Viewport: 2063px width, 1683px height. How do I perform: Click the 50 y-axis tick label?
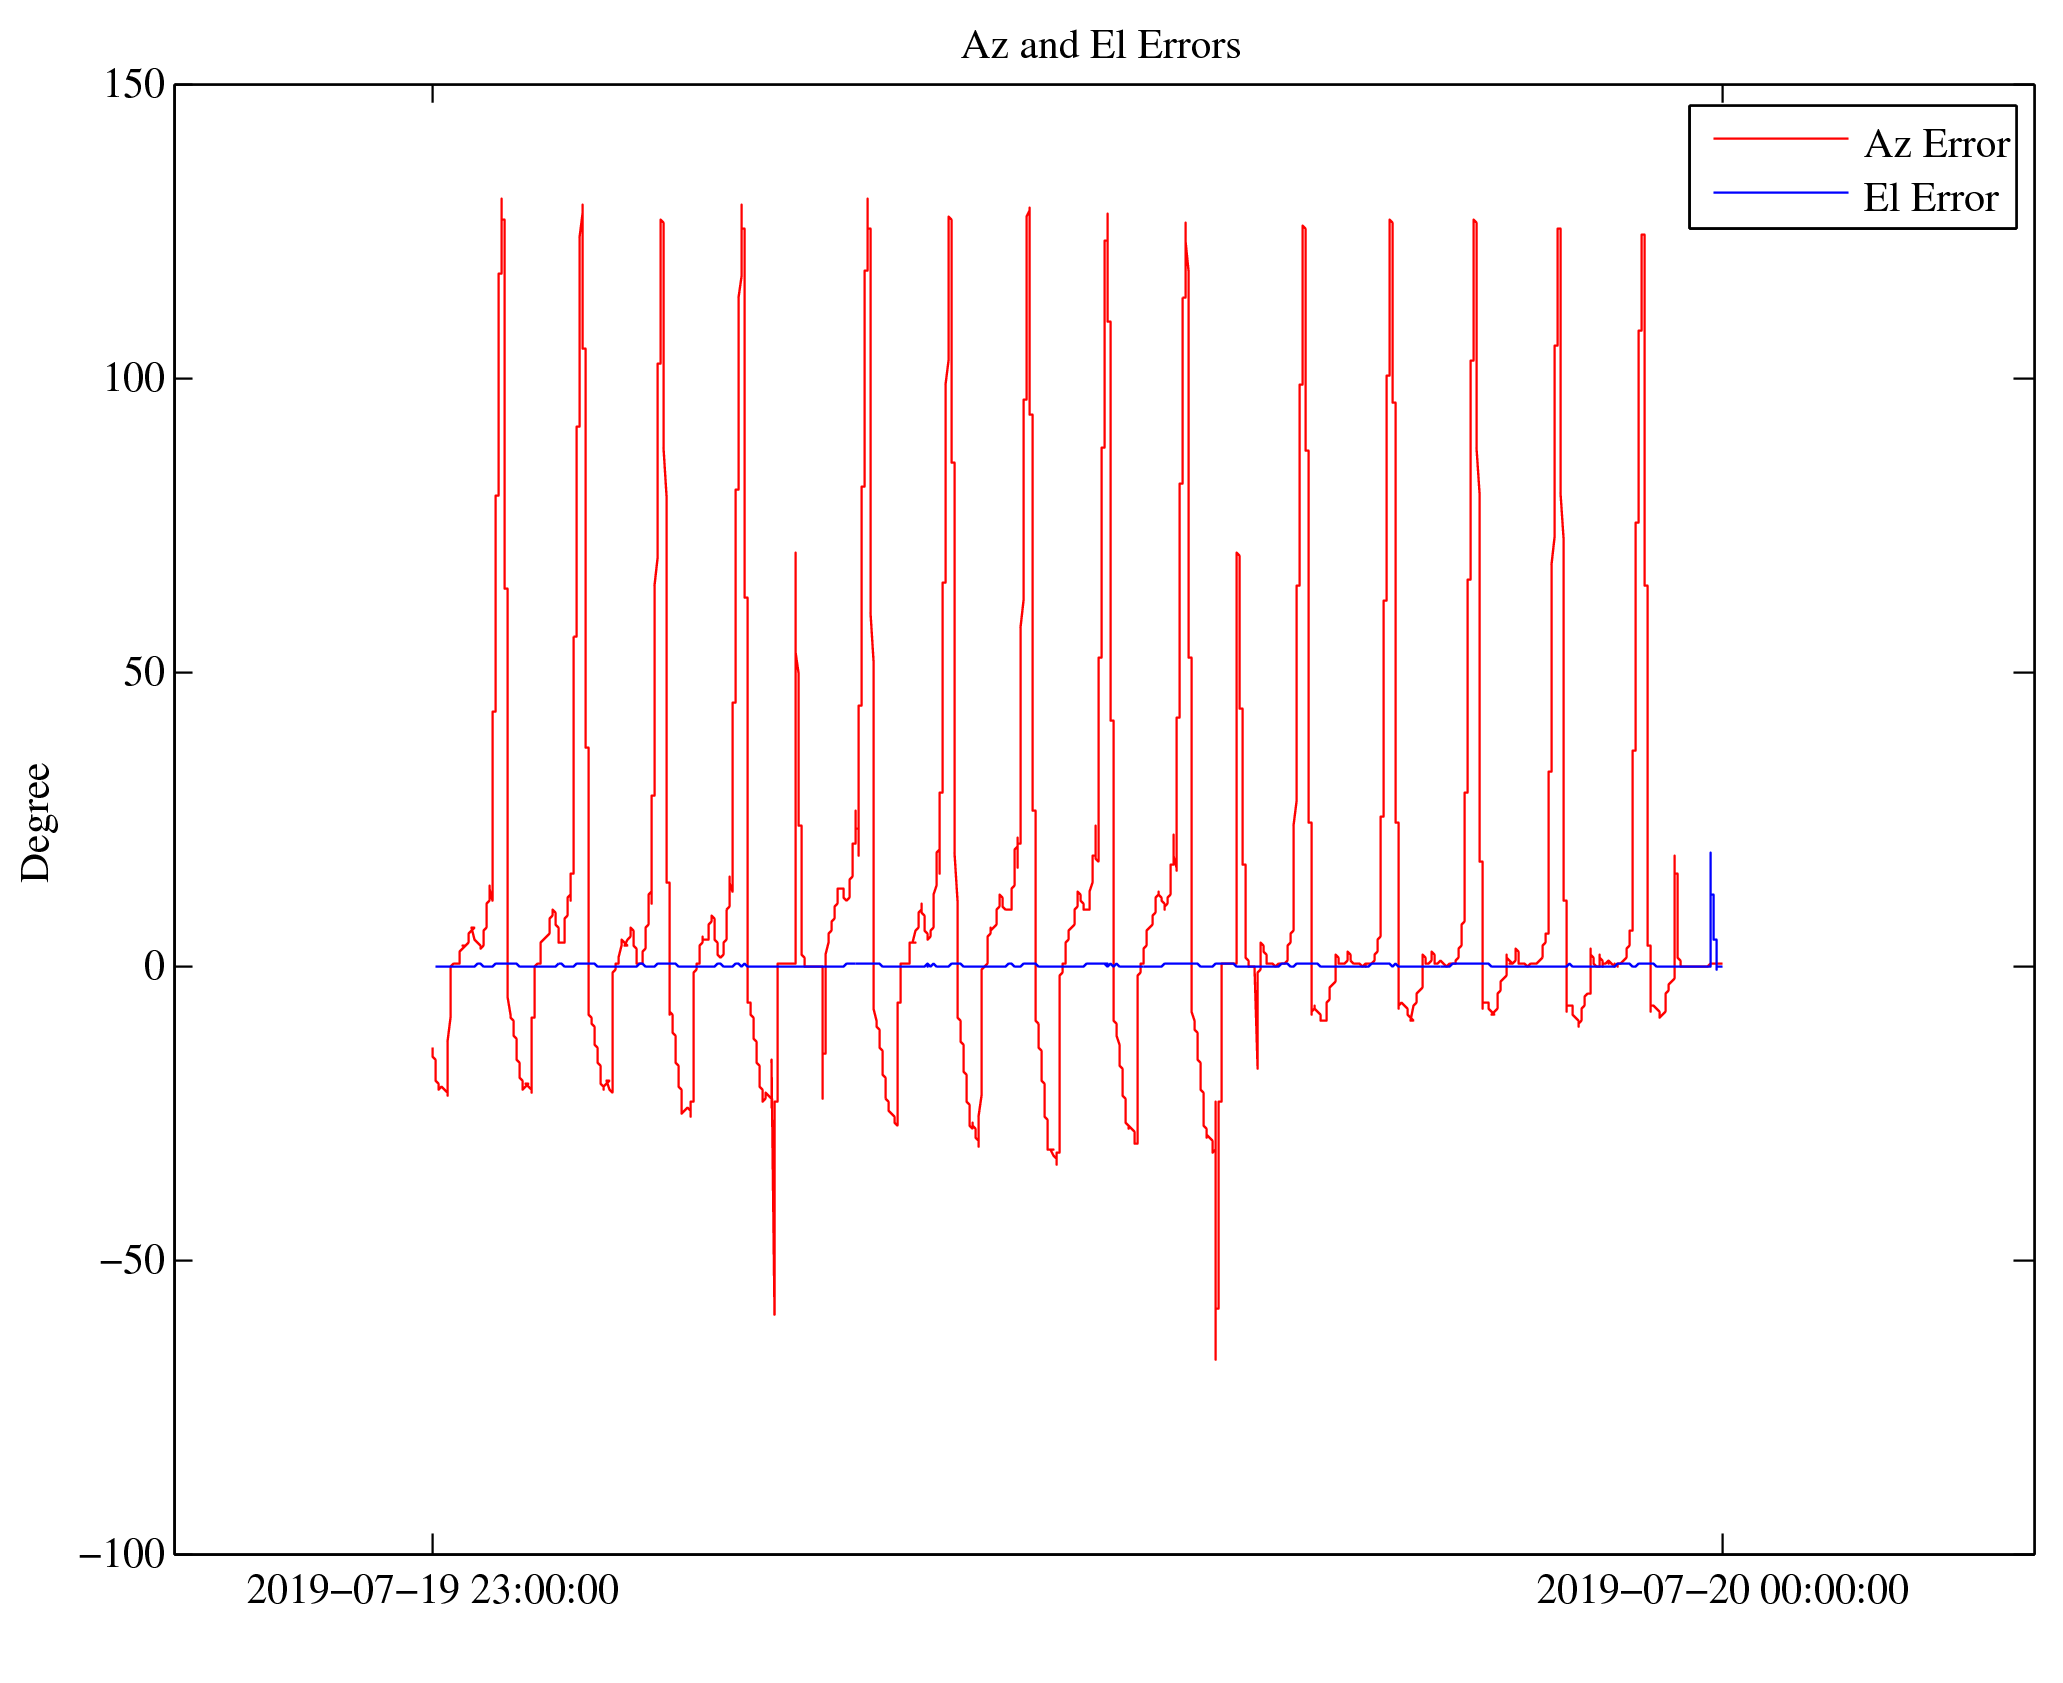click(144, 673)
